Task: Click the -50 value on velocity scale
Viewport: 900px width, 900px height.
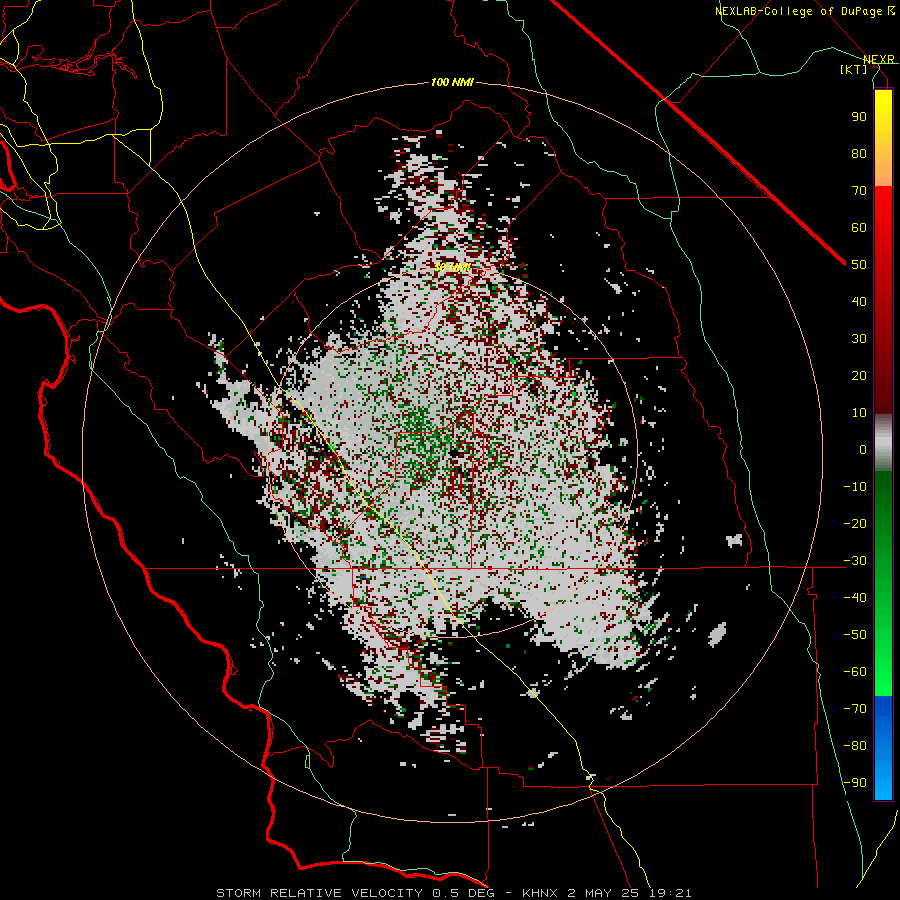Action: click(x=855, y=635)
